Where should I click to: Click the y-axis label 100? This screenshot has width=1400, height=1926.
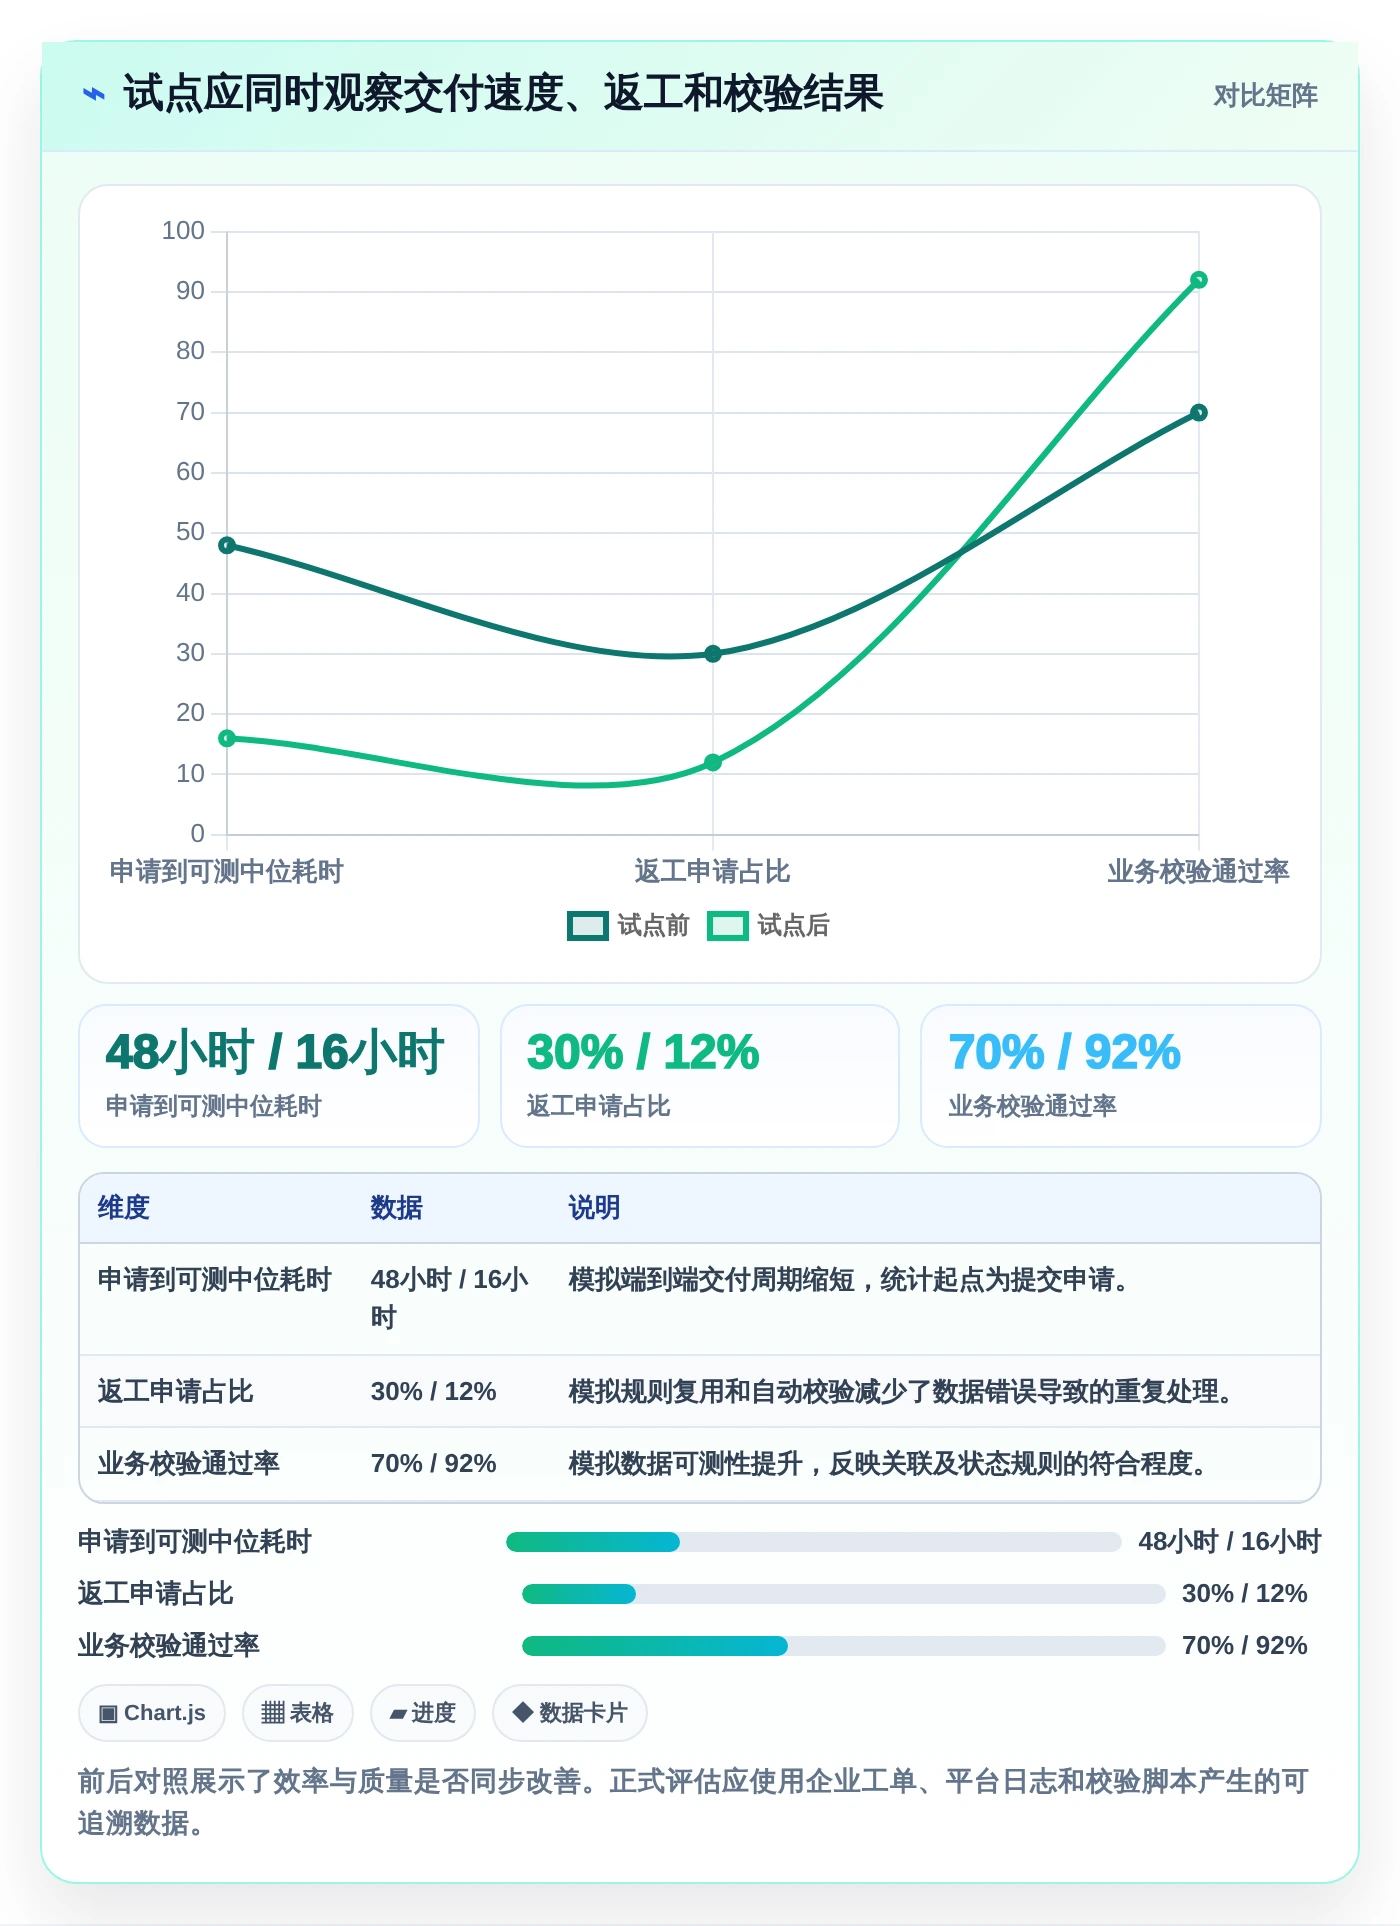click(183, 231)
